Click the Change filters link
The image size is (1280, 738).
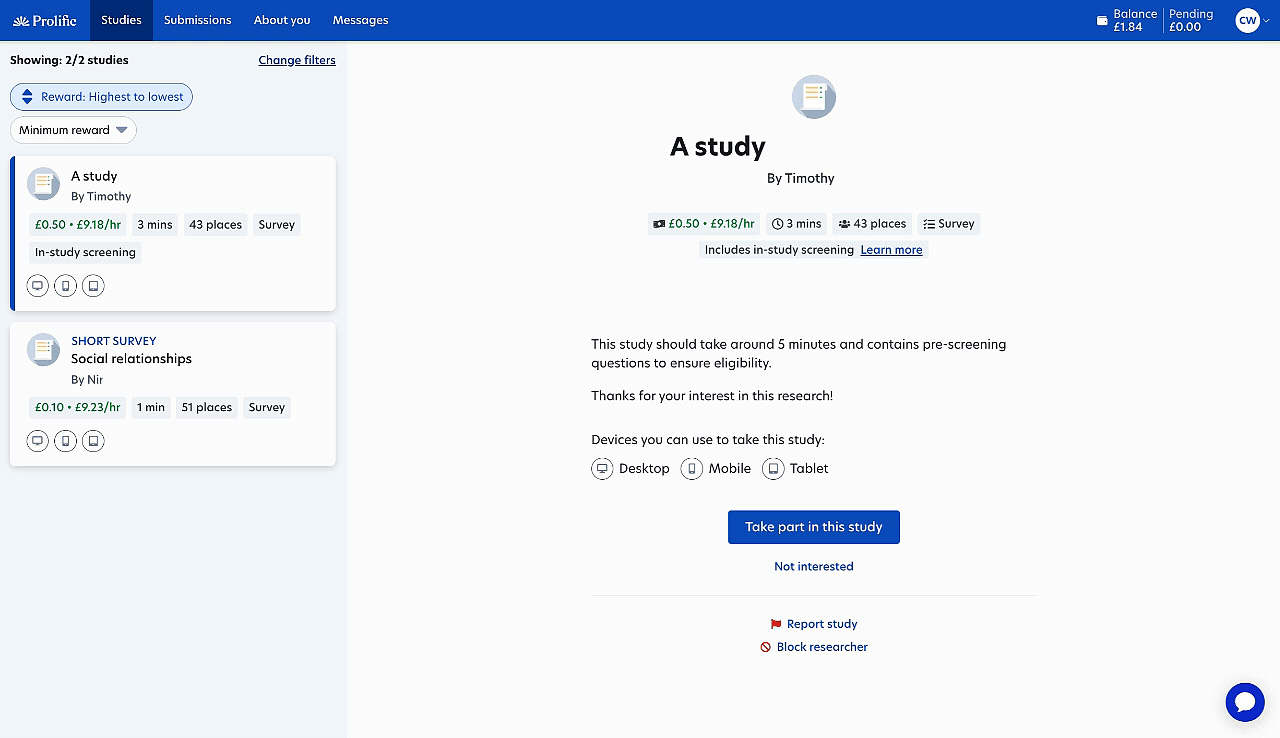click(x=297, y=60)
